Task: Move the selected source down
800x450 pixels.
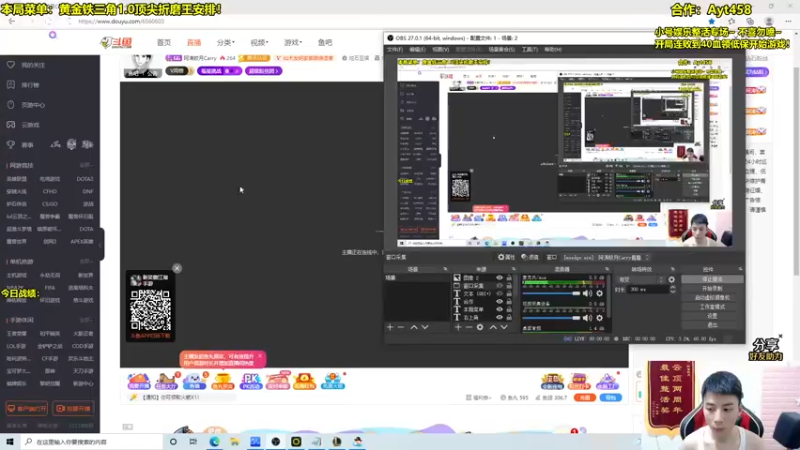Action: pos(504,327)
